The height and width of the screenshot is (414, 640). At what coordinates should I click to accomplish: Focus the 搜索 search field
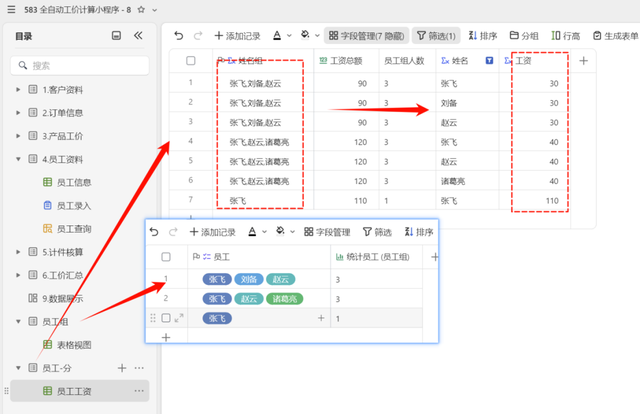[x=80, y=65]
